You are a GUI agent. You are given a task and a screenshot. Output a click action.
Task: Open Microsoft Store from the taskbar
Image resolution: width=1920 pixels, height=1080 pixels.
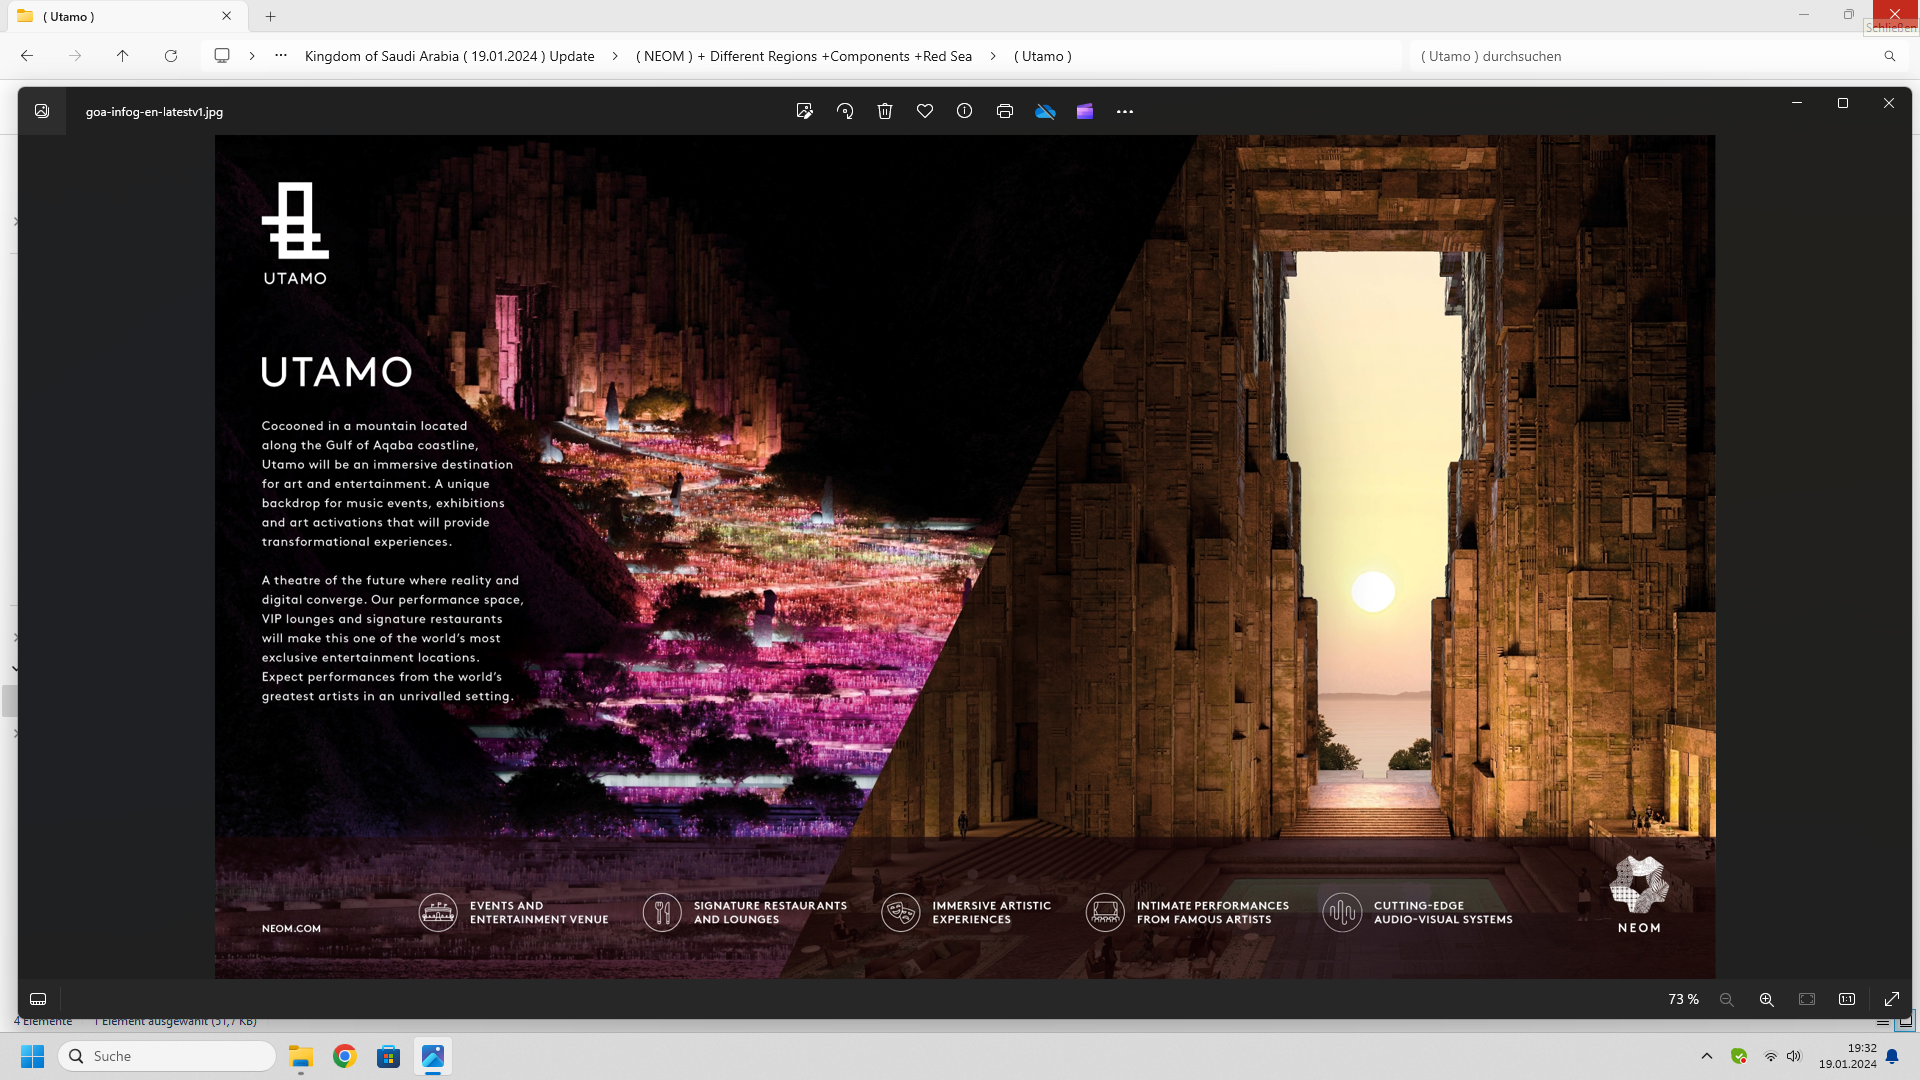pyautogui.click(x=389, y=1056)
